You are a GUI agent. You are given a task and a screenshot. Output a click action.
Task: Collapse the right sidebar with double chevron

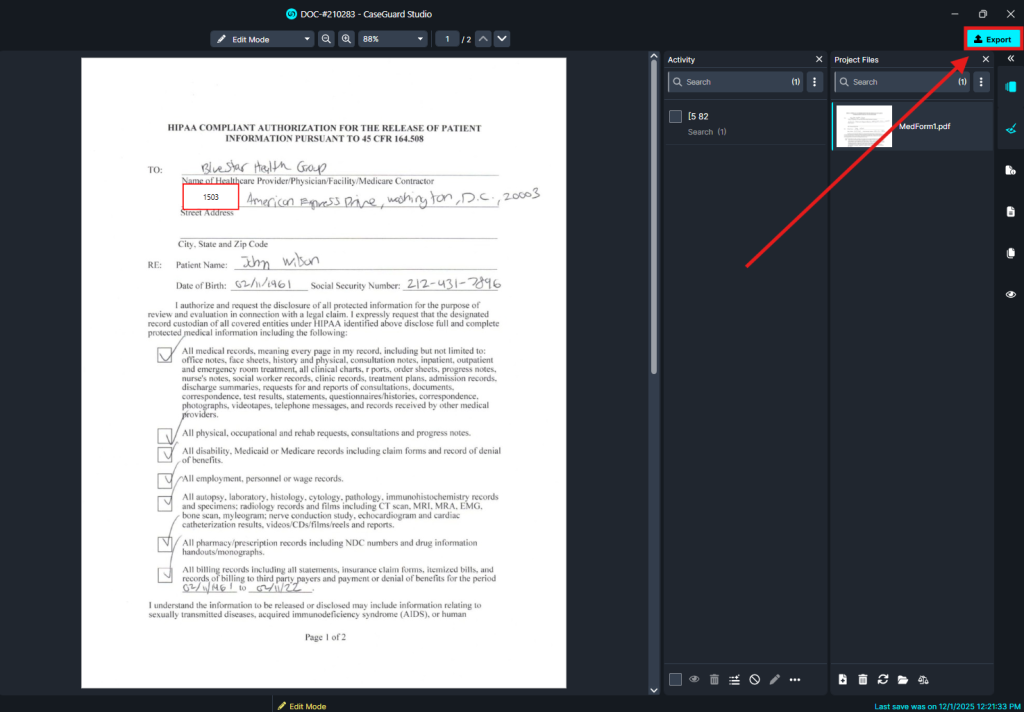[1010, 59]
